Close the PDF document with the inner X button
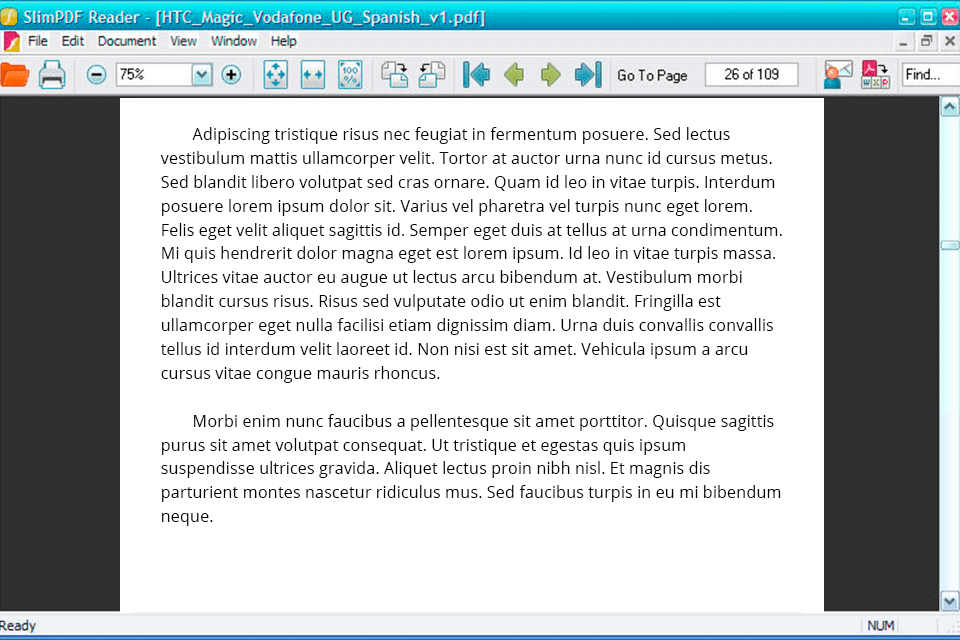The image size is (960, 640). click(950, 42)
